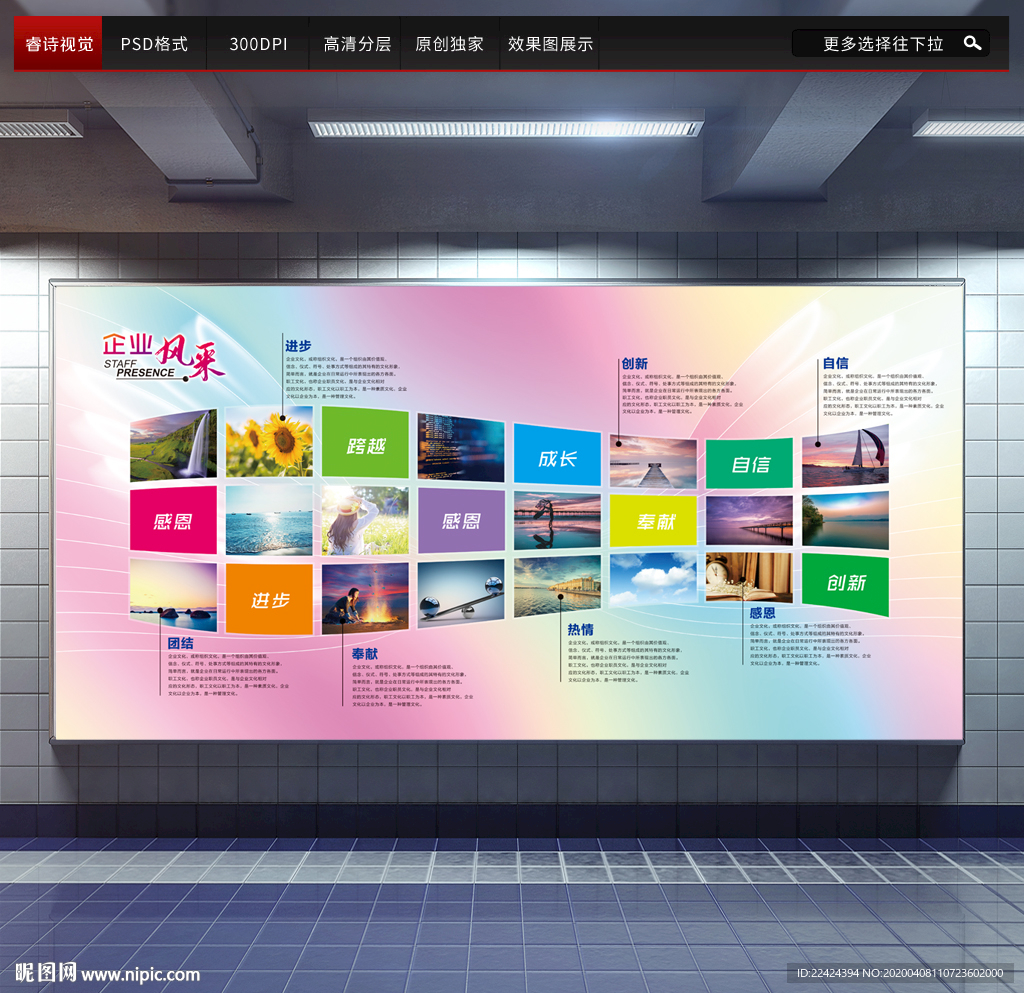Switch to the PSD格式 tab

coord(152,43)
